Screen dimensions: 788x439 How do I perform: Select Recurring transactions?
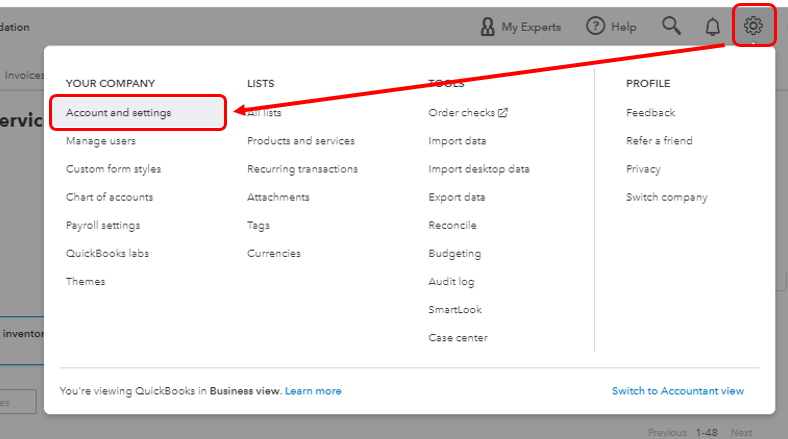click(302, 169)
